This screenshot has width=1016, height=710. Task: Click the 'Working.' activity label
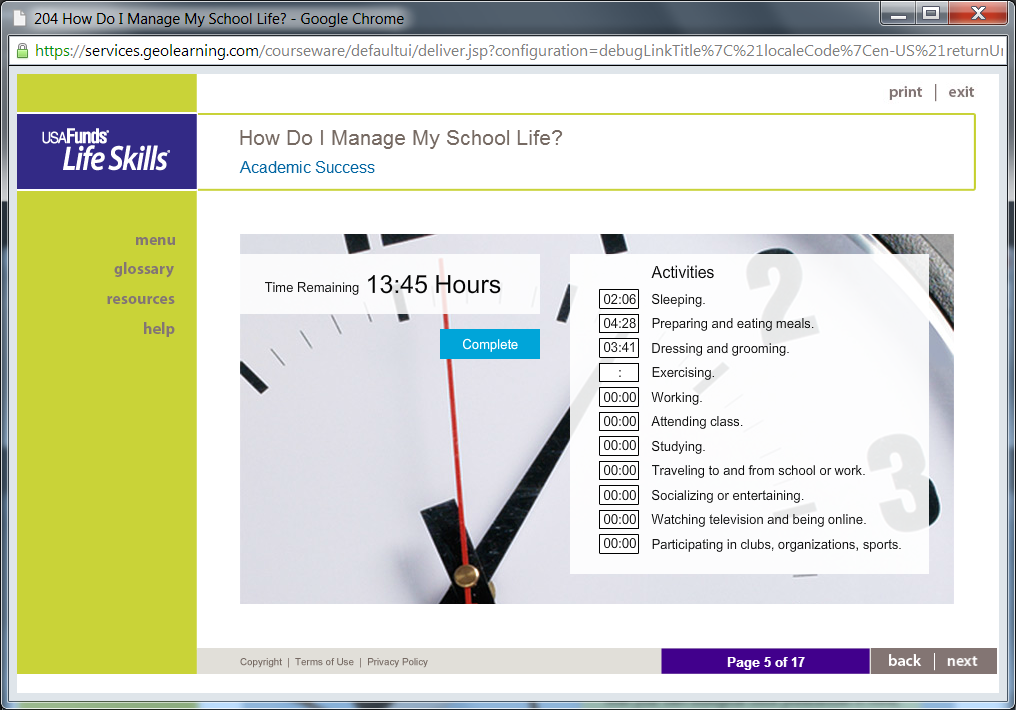tap(676, 397)
